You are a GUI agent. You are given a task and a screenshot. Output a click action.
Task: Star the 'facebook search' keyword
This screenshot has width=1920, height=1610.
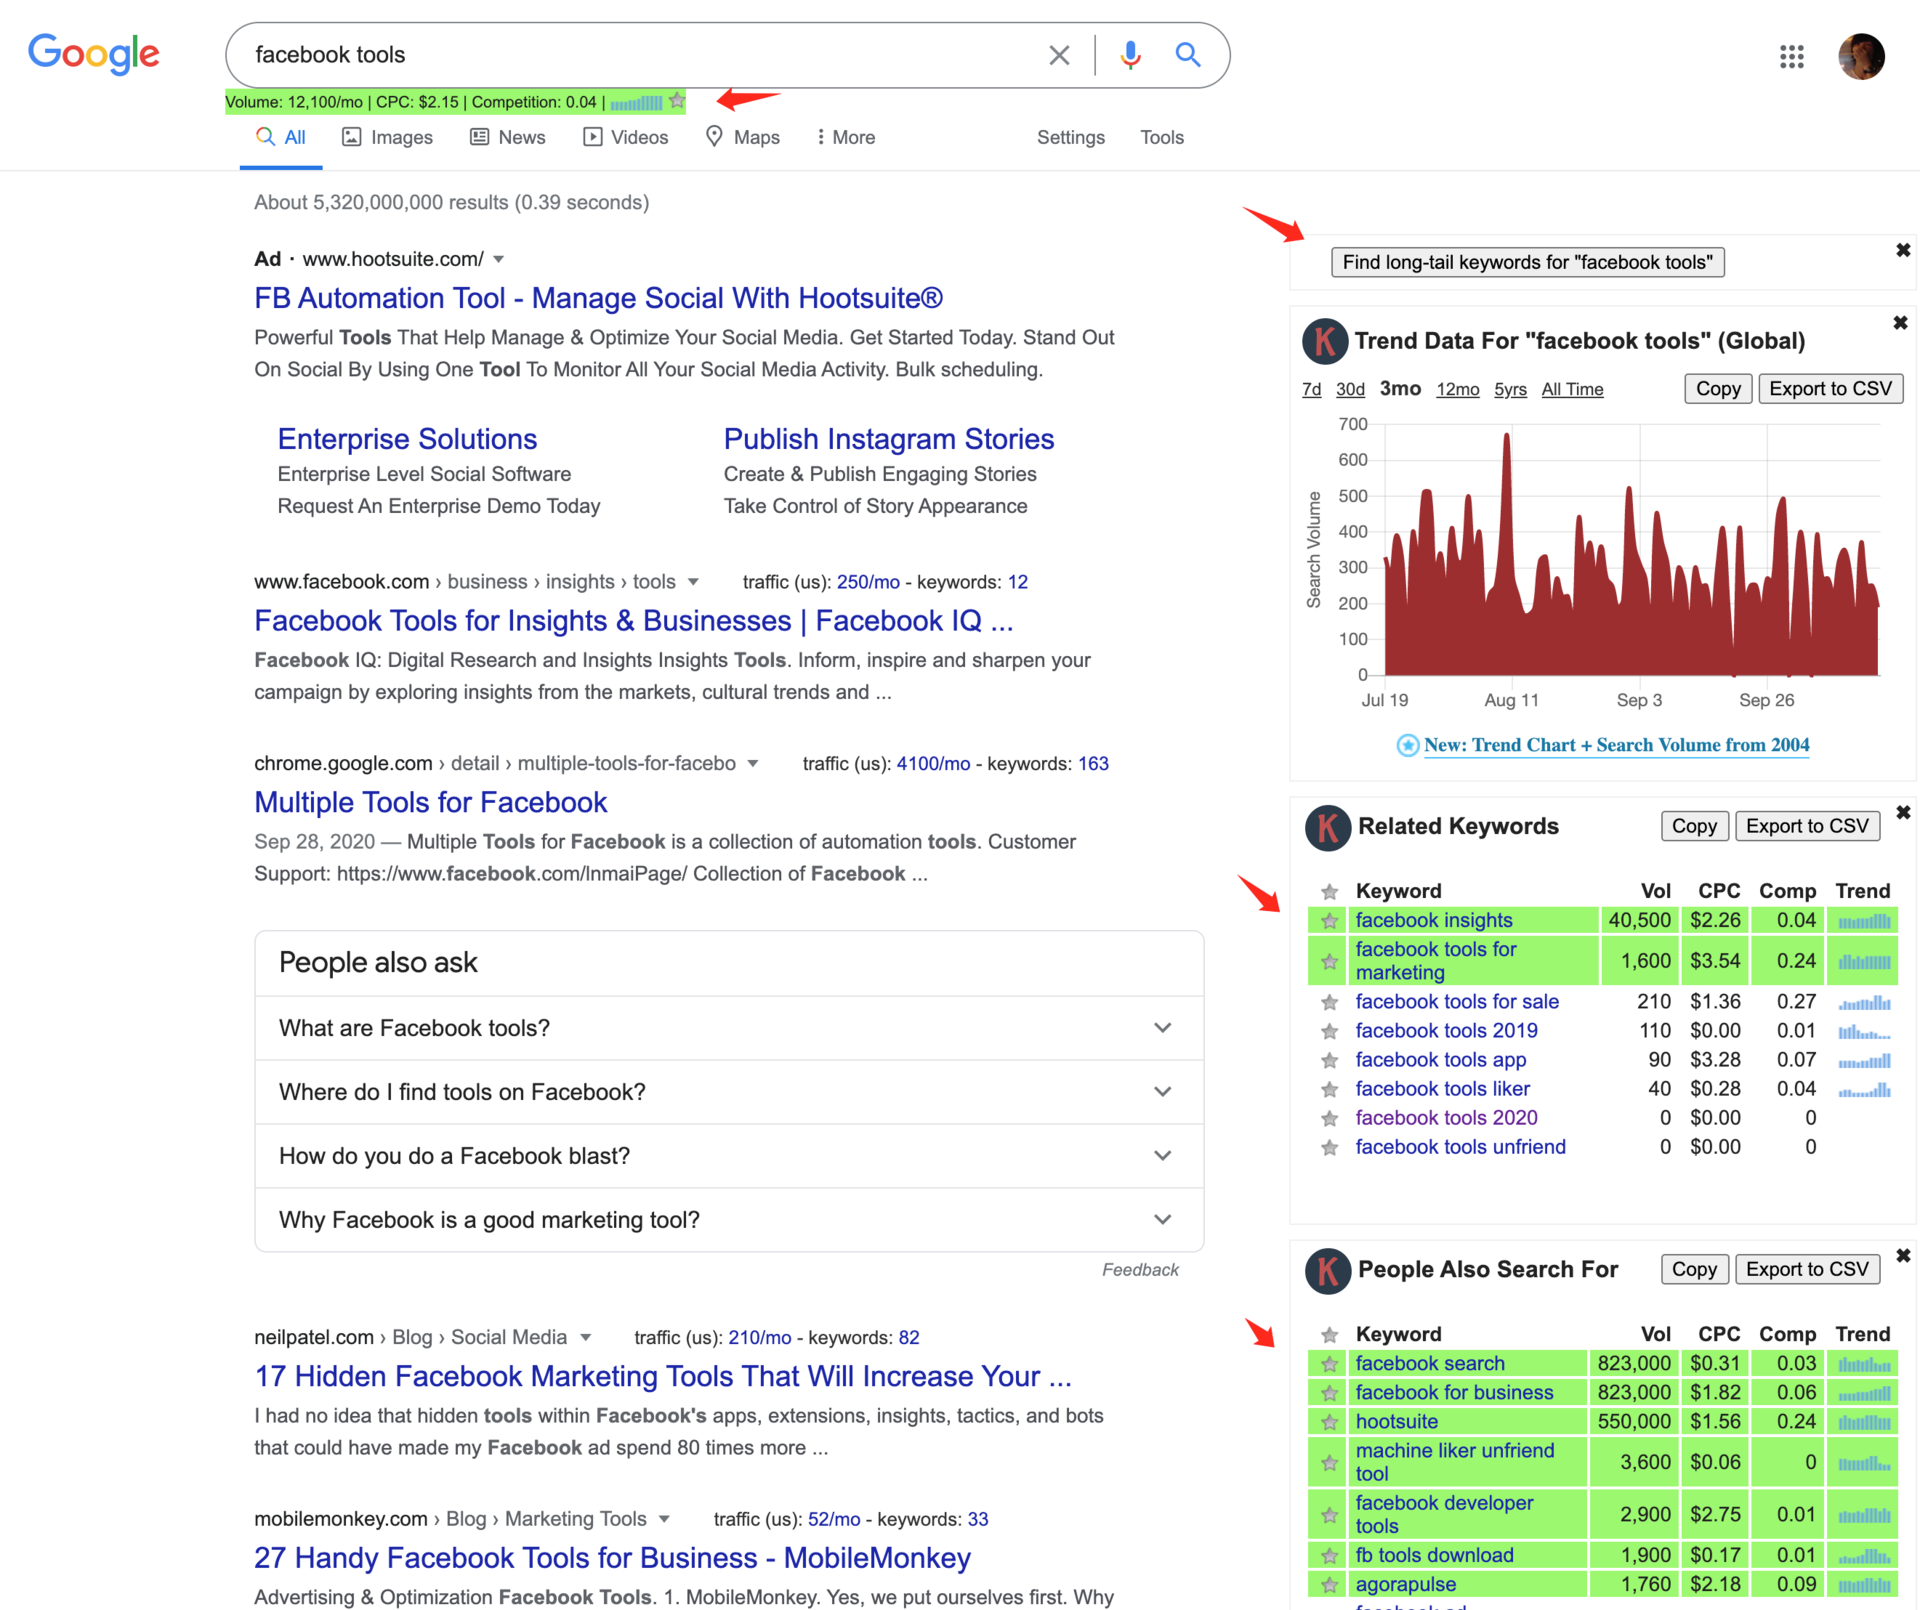(1329, 1364)
